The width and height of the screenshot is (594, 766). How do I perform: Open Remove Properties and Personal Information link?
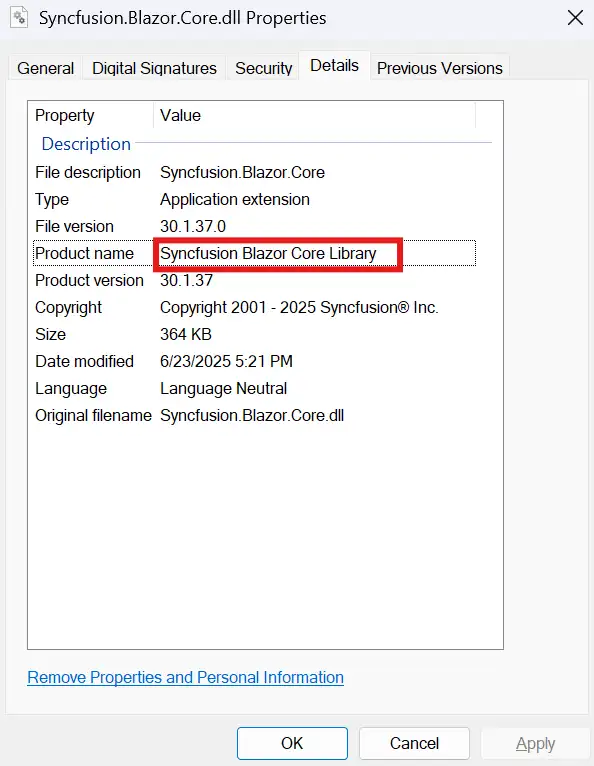point(186,677)
